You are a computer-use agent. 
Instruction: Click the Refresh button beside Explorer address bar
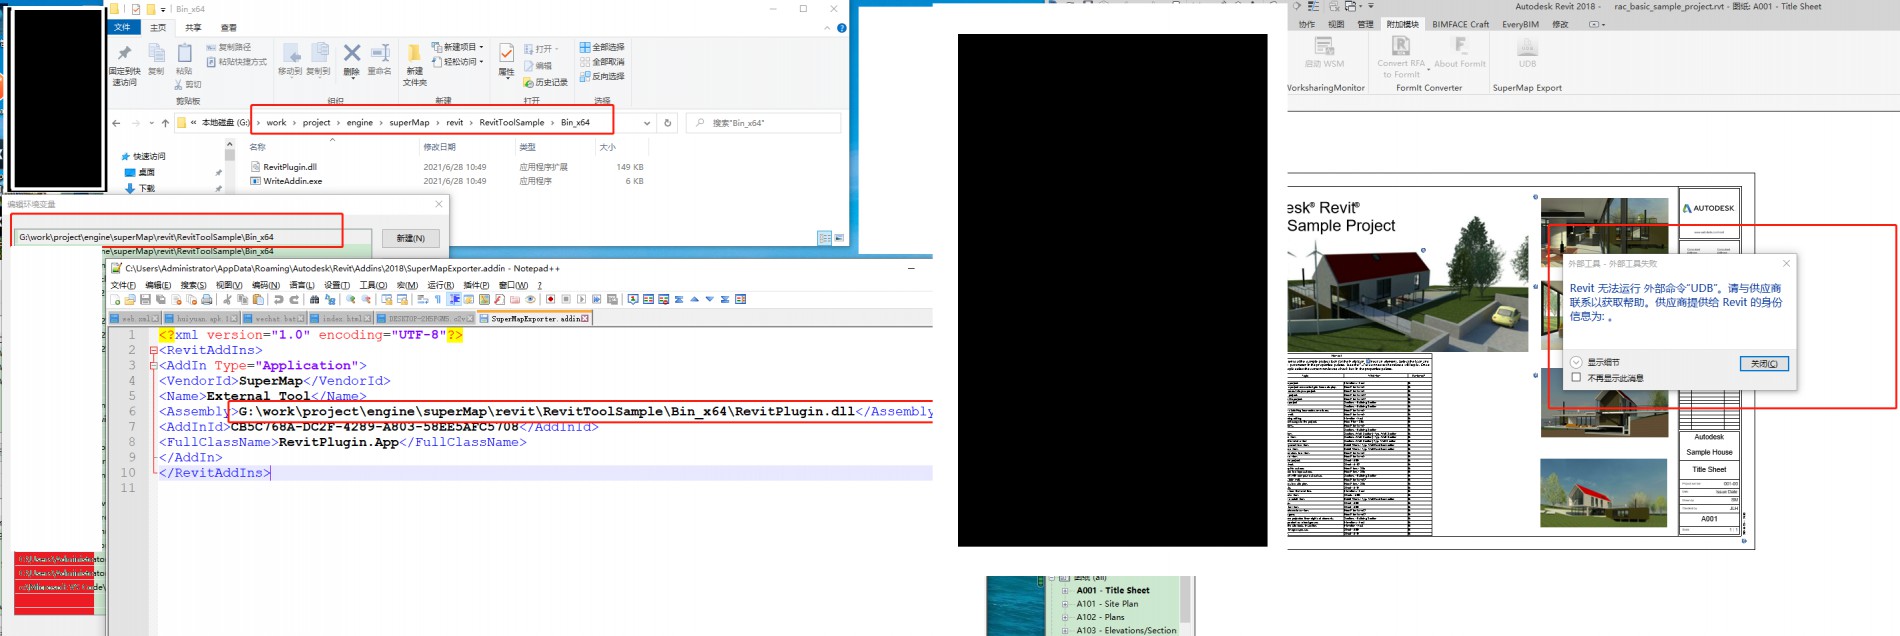click(668, 123)
